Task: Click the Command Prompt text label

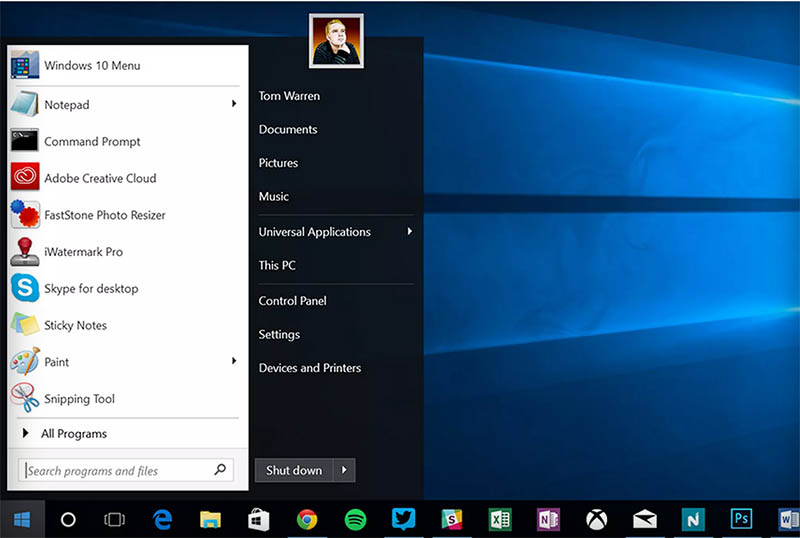Action: tap(92, 141)
